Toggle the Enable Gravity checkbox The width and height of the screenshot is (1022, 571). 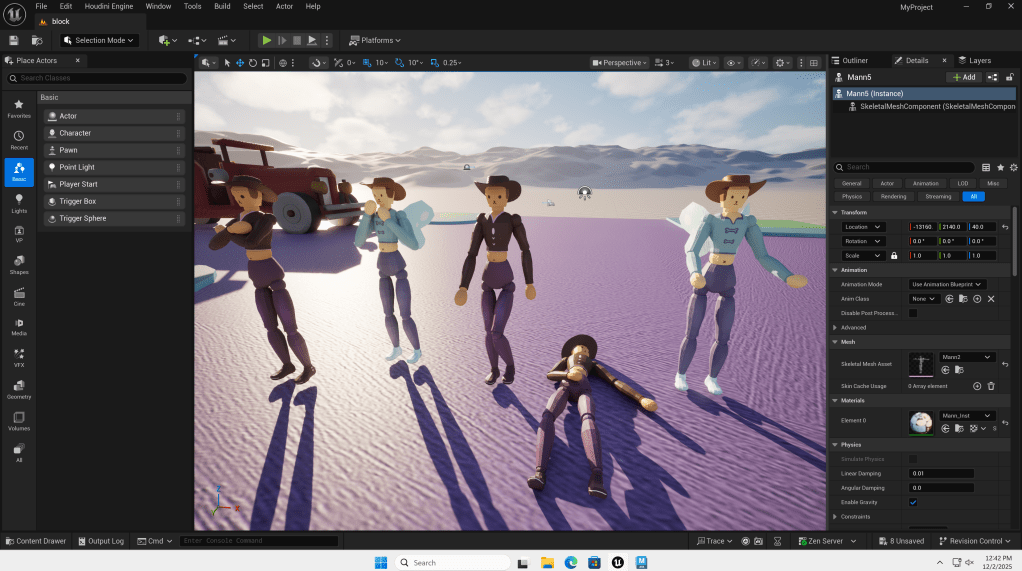point(913,502)
